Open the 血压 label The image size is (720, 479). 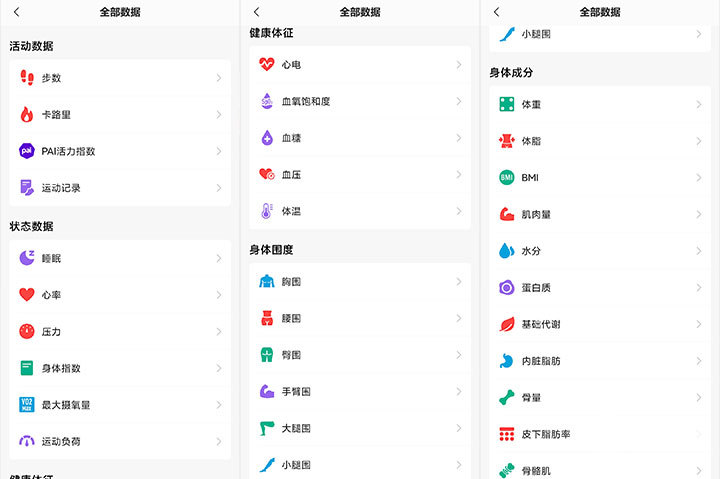(x=291, y=175)
